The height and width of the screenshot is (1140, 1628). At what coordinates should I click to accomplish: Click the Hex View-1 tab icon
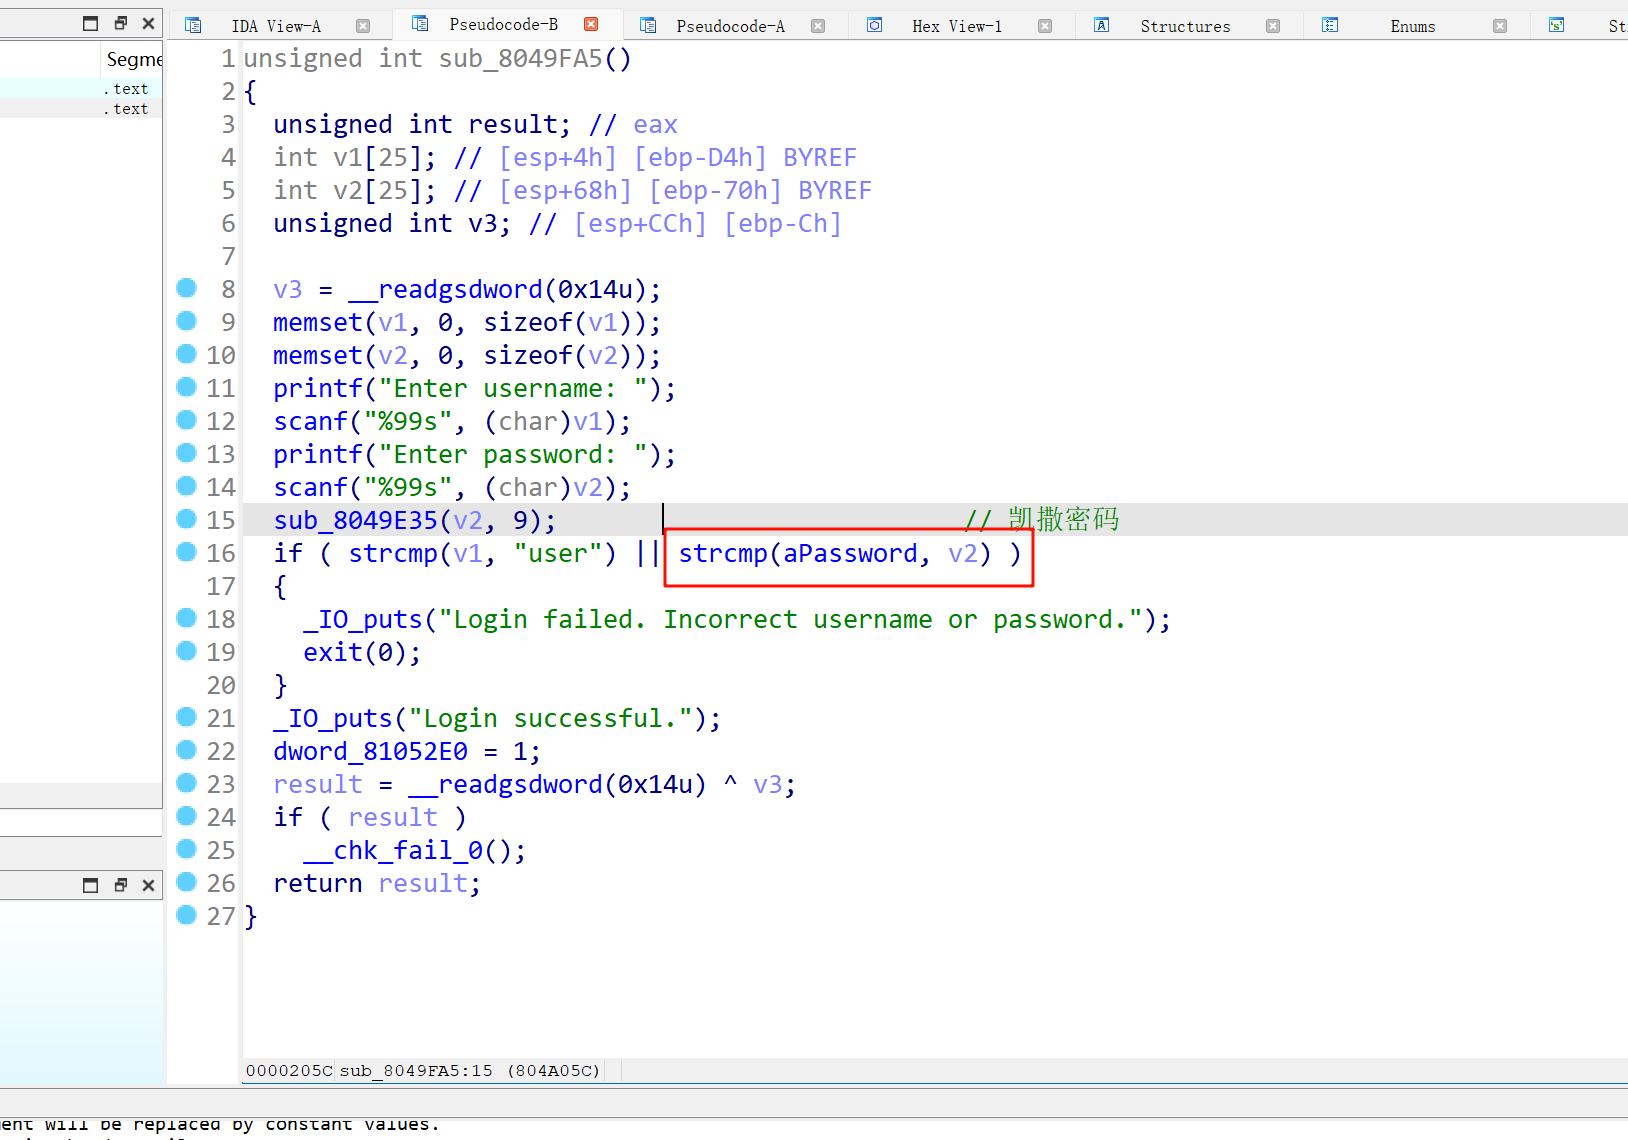click(x=875, y=26)
